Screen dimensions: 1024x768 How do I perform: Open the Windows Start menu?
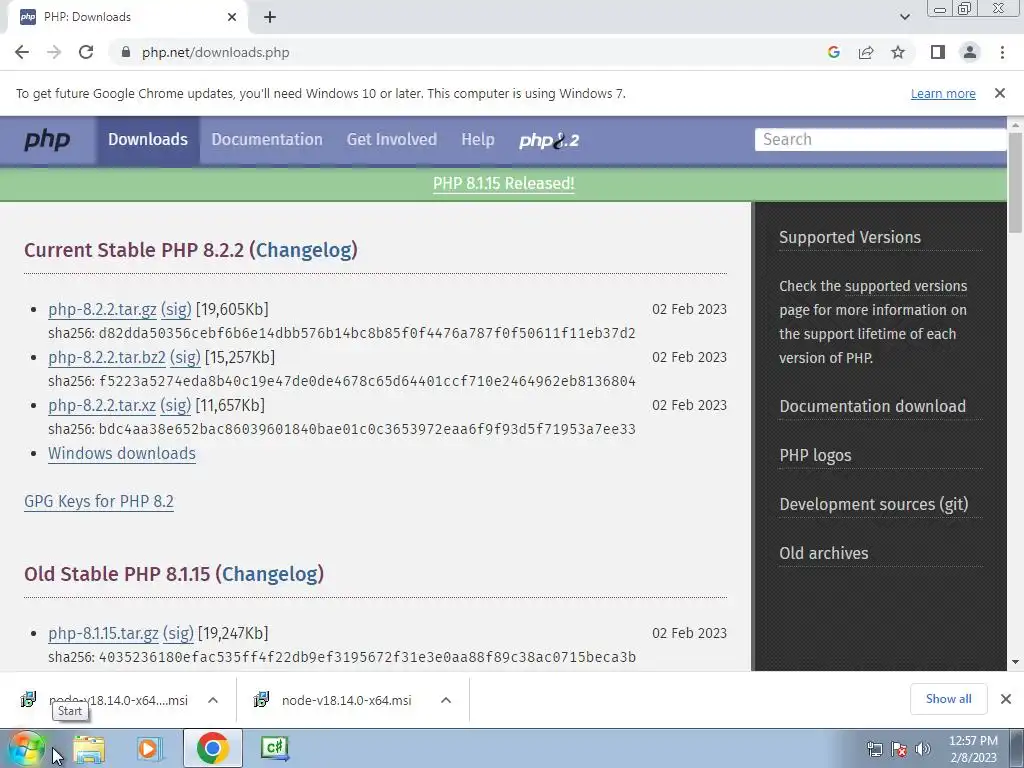pyautogui.click(x=27, y=748)
